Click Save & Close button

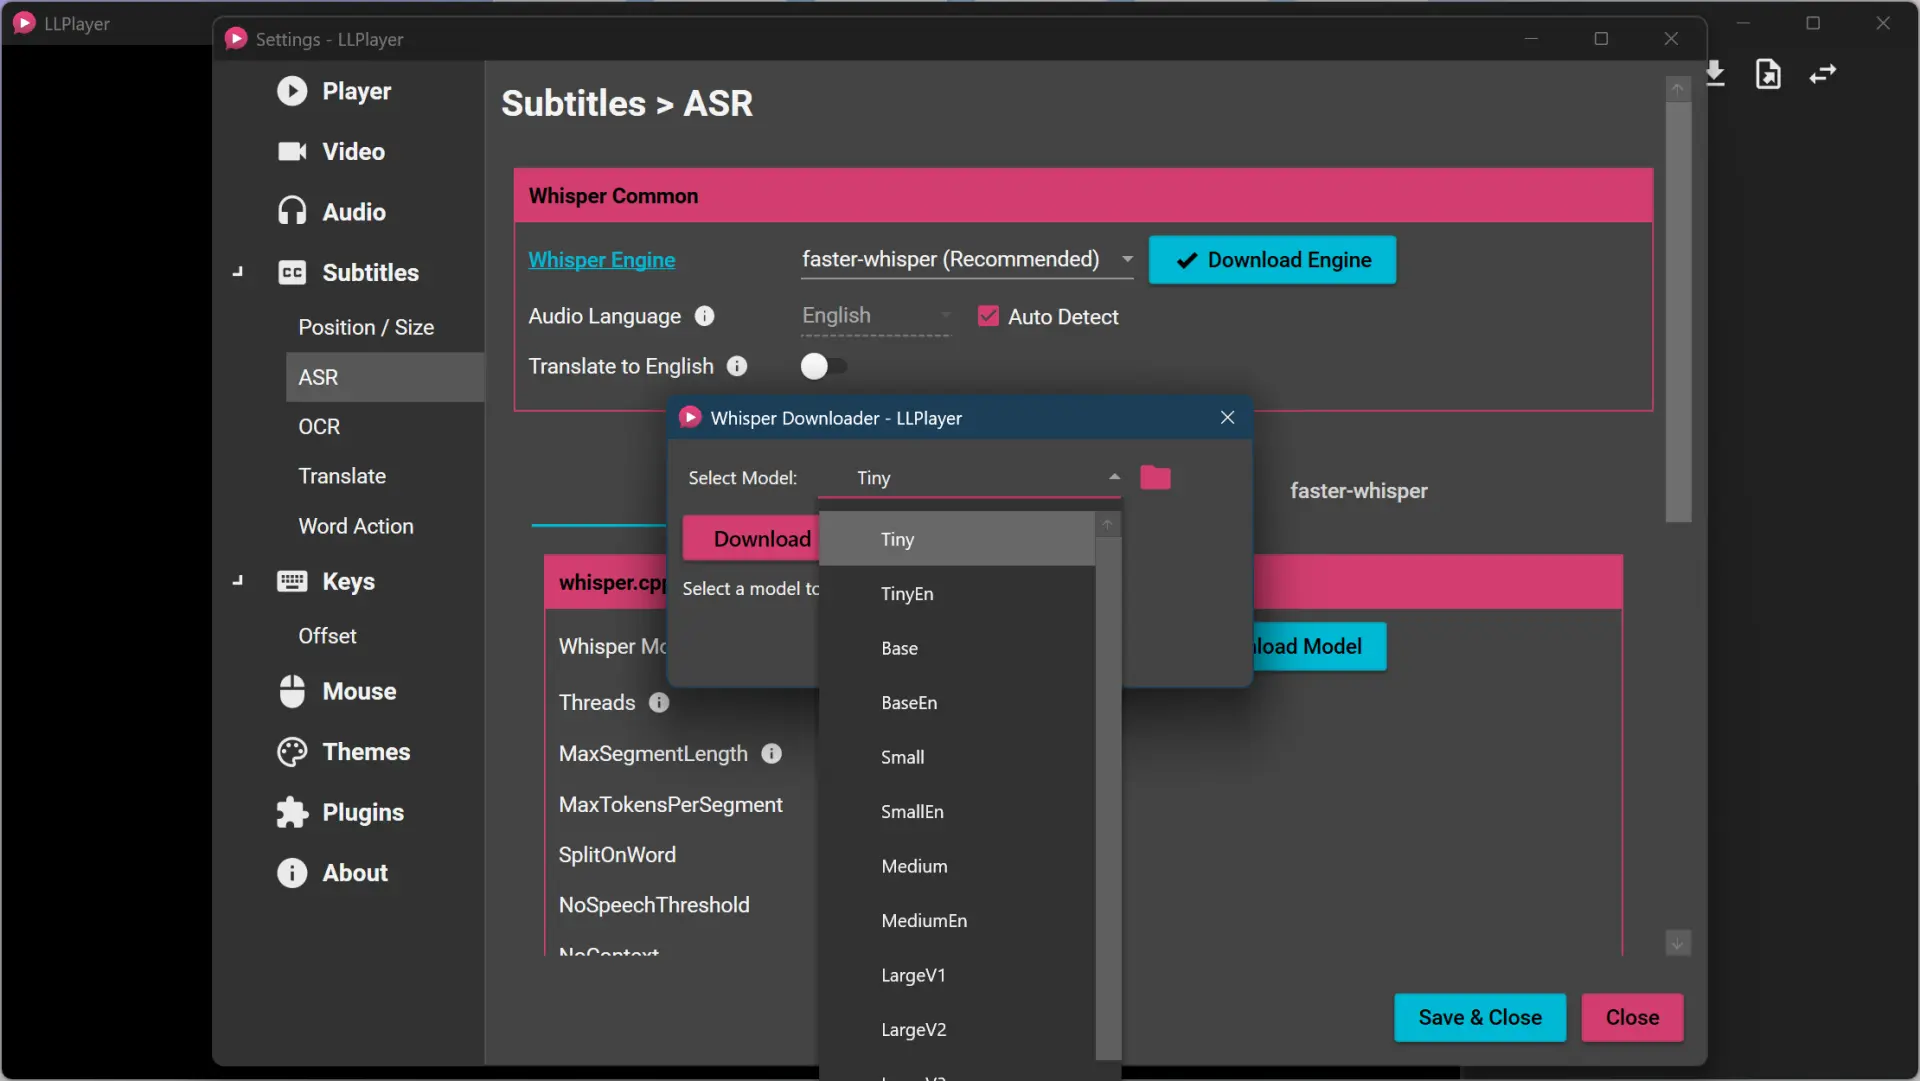[1480, 1018]
